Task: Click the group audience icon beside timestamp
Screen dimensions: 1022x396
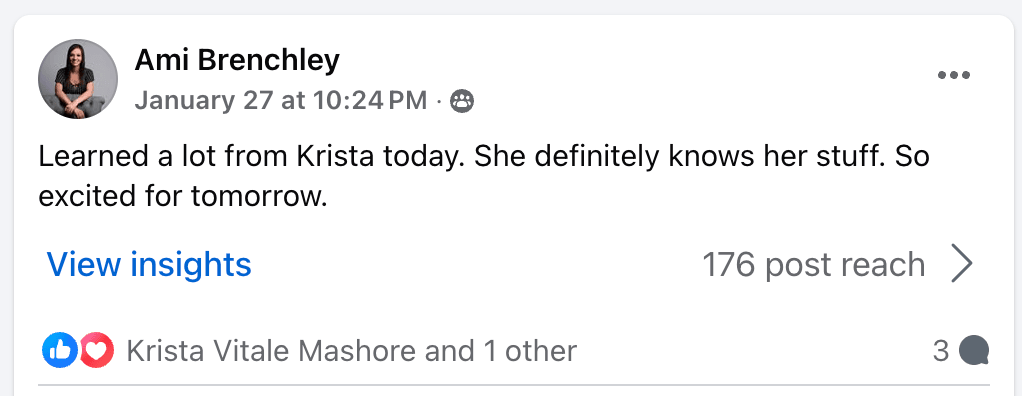Action: point(462,101)
